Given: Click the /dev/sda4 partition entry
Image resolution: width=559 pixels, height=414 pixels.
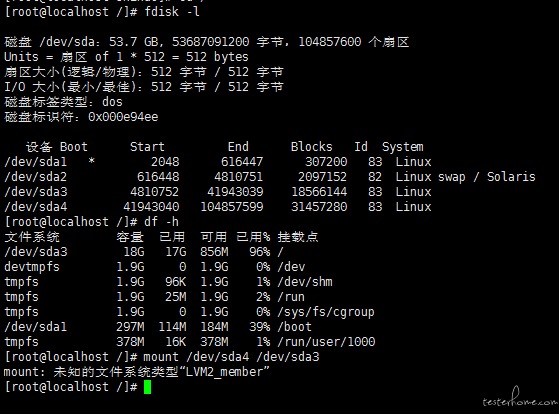Looking at the screenshot, I should [36, 207].
